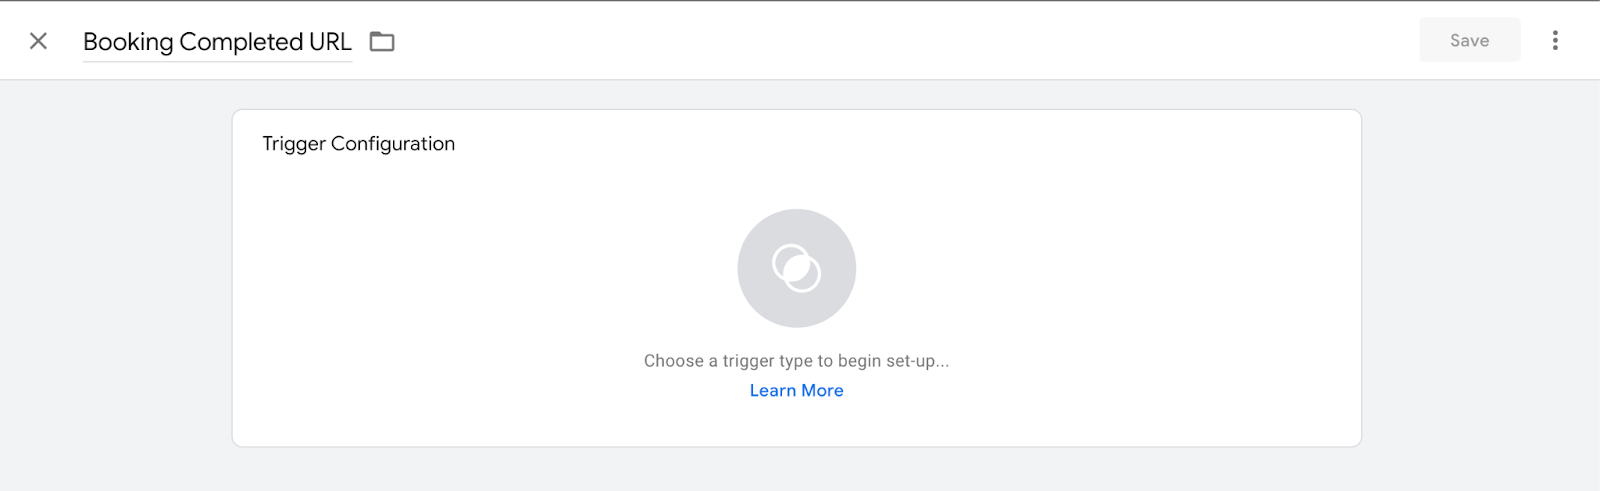Follow the Learn More link
This screenshot has width=1600, height=491.
(796, 391)
